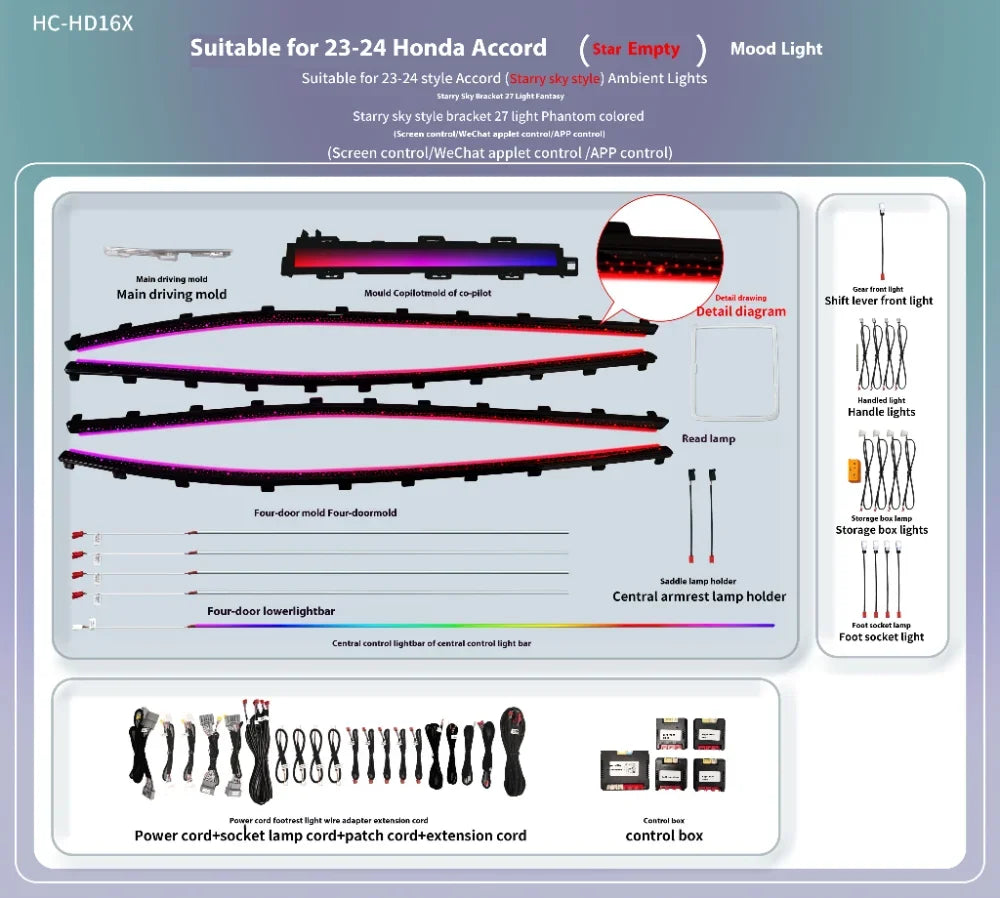Select the foot socket light cables
The image size is (1000, 898).
[x=881, y=581]
